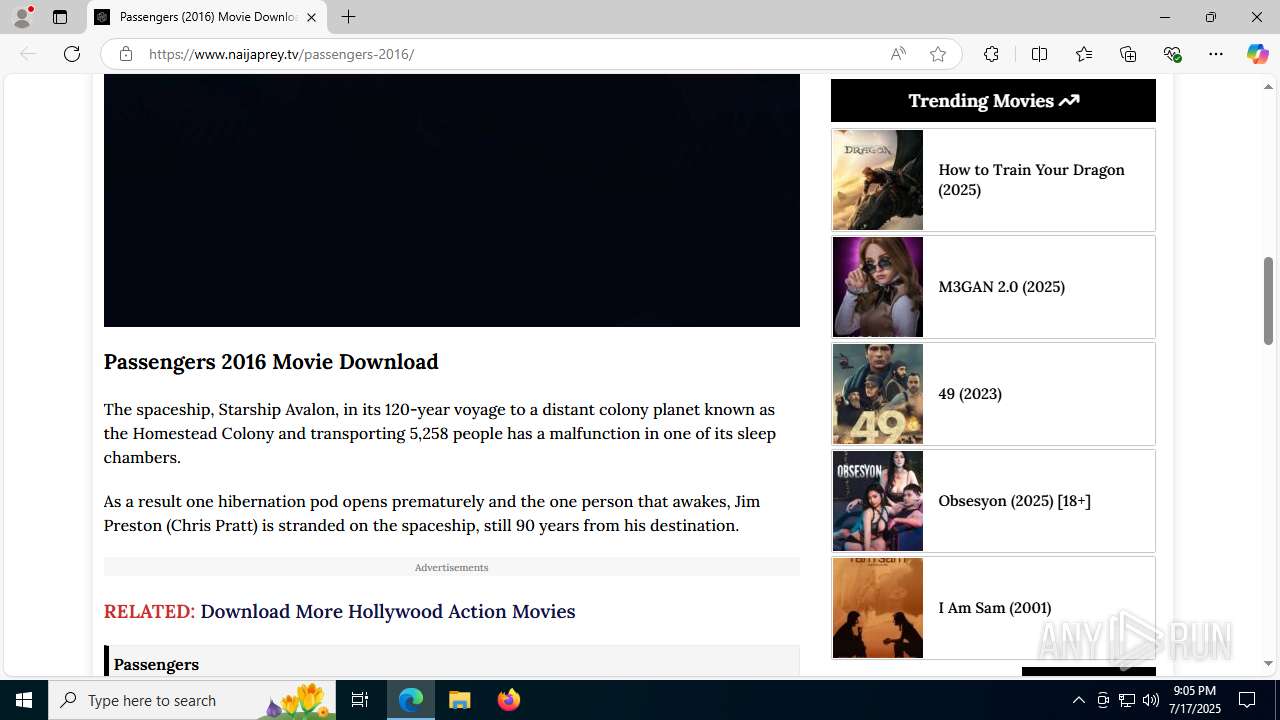Click the address bar URL
The image size is (1280, 720).
click(281, 54)
